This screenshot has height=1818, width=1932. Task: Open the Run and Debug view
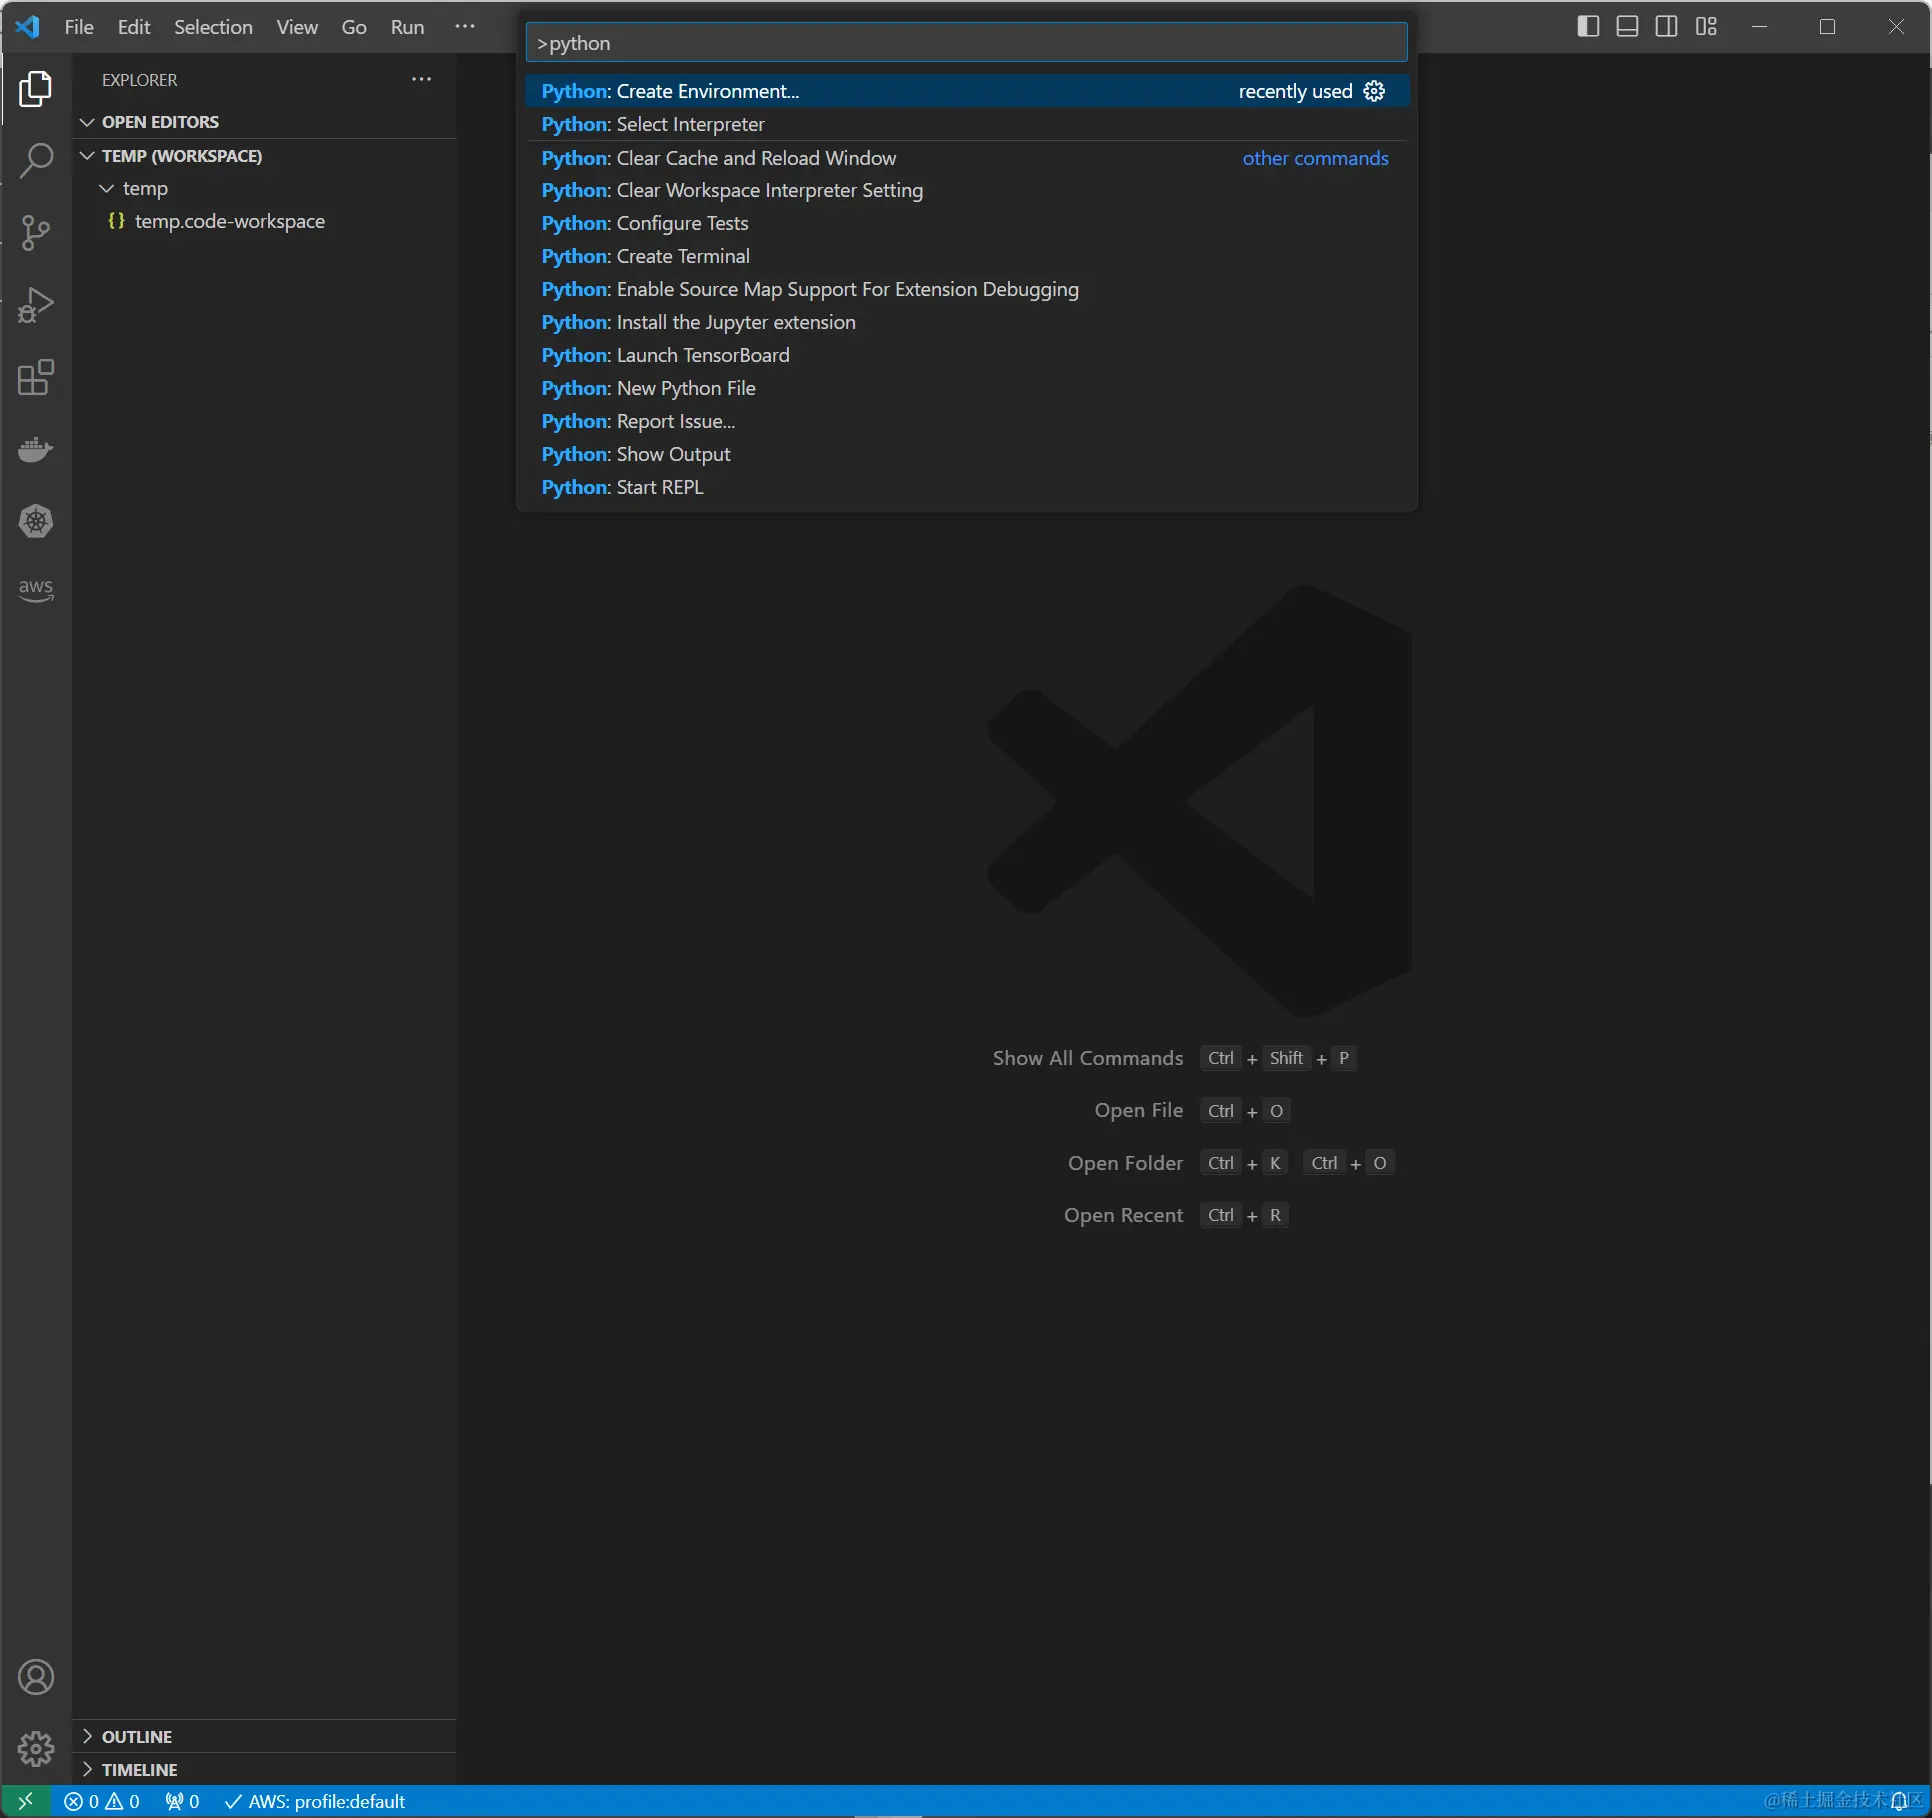coord(36,305)
